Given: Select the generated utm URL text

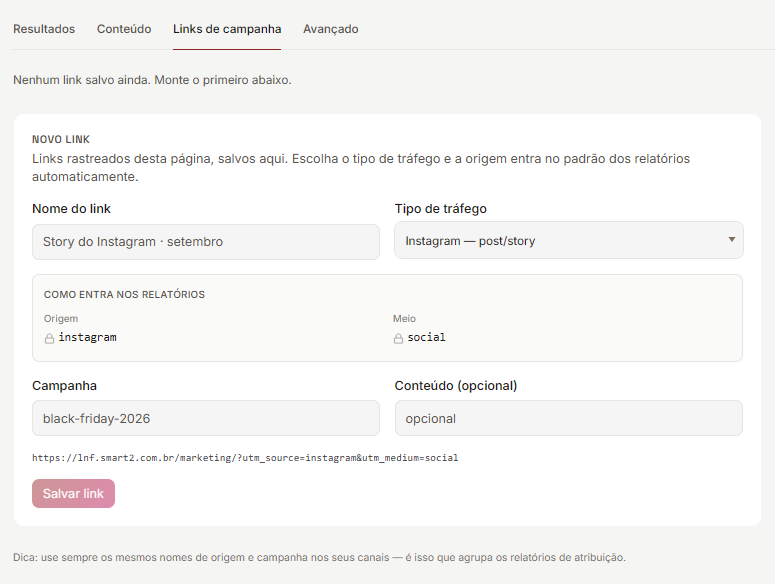Looking at the screenshot, I should pyautogui.click(x=245, y=458).
